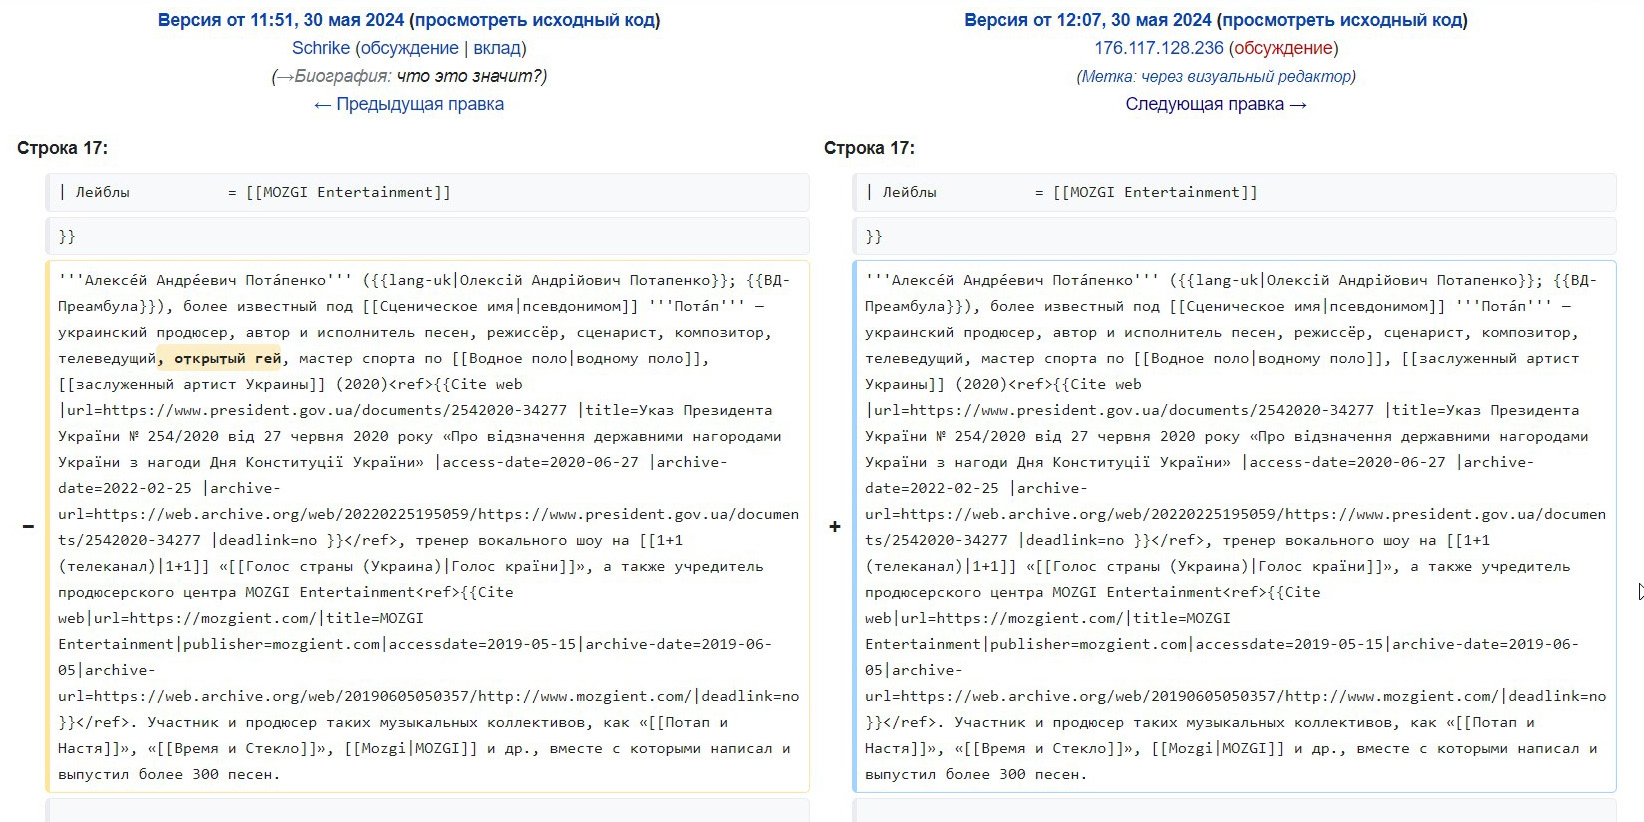Open 'через визуальный редактор' tag link
Viewport: 1644px width, 822px height.
click(x=1246, y=76)
